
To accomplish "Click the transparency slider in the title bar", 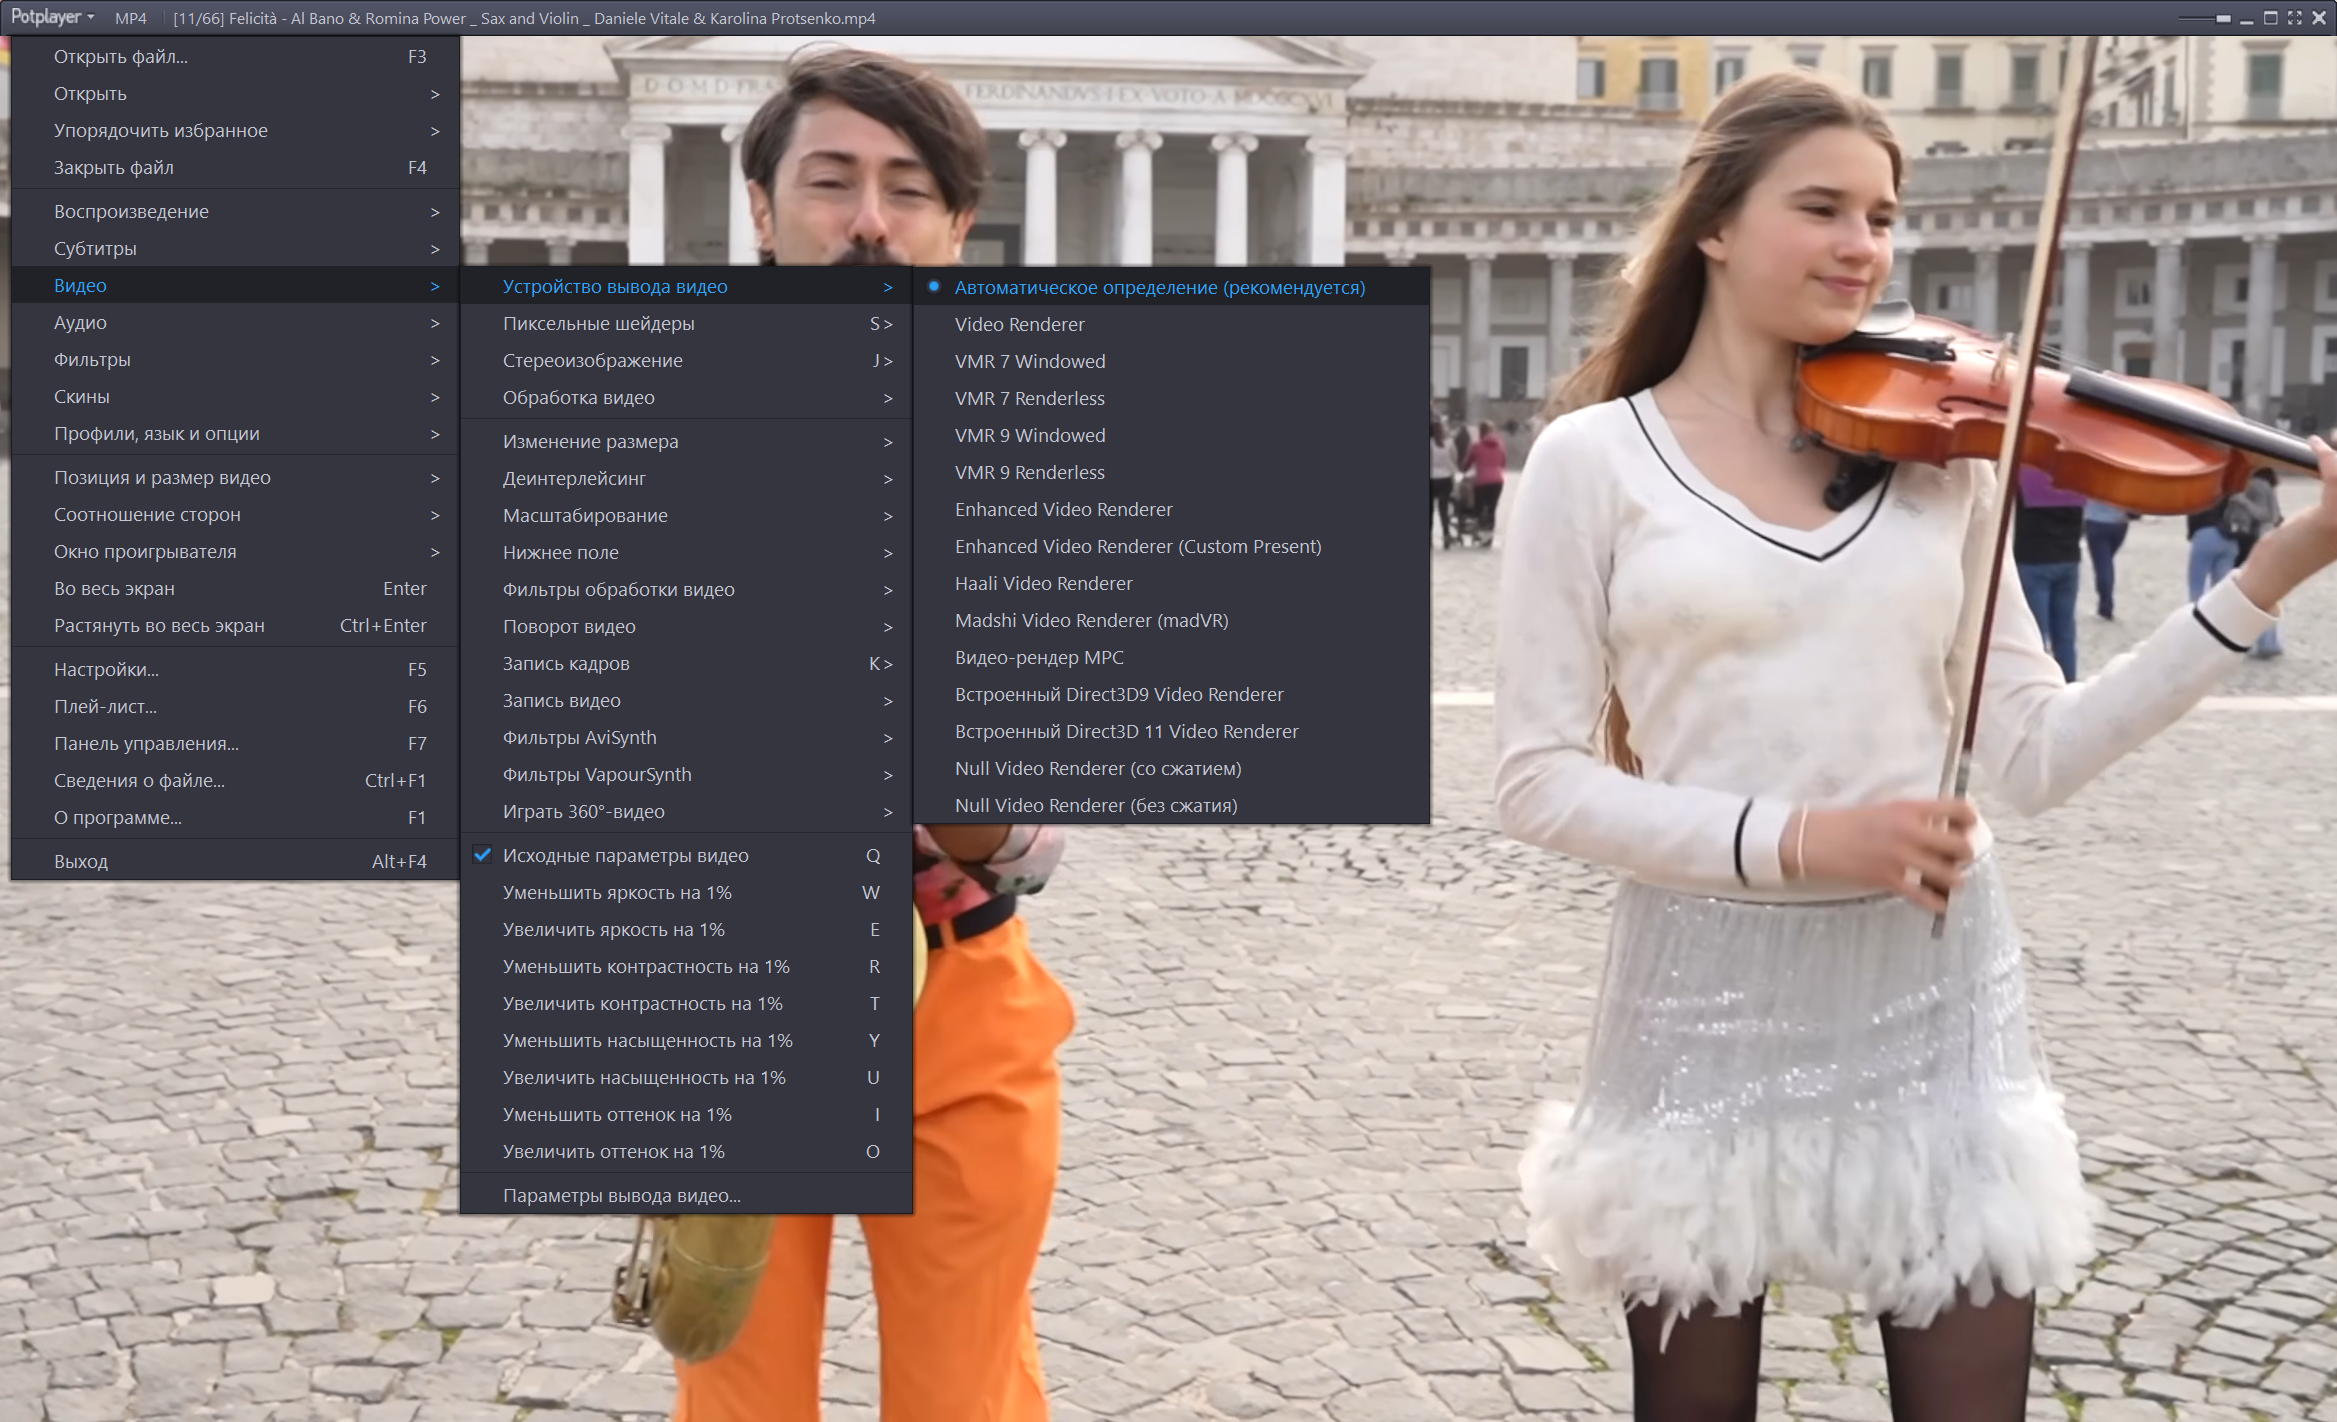I will pos(2204,18).
